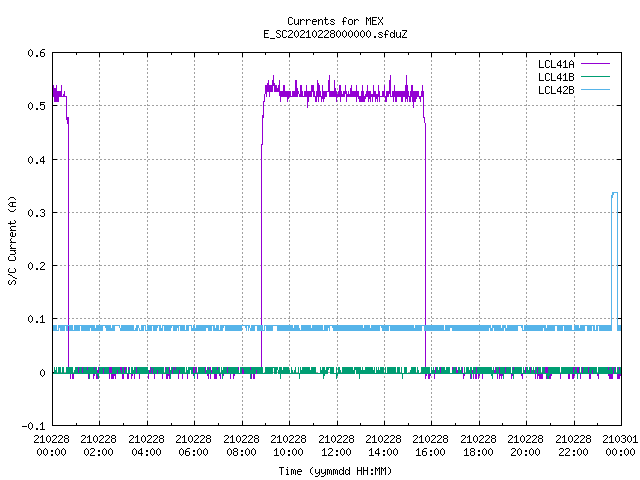Click the blue LCL42B legend line sample
This screenshot has width=640, height=480.
pos(595,89)
